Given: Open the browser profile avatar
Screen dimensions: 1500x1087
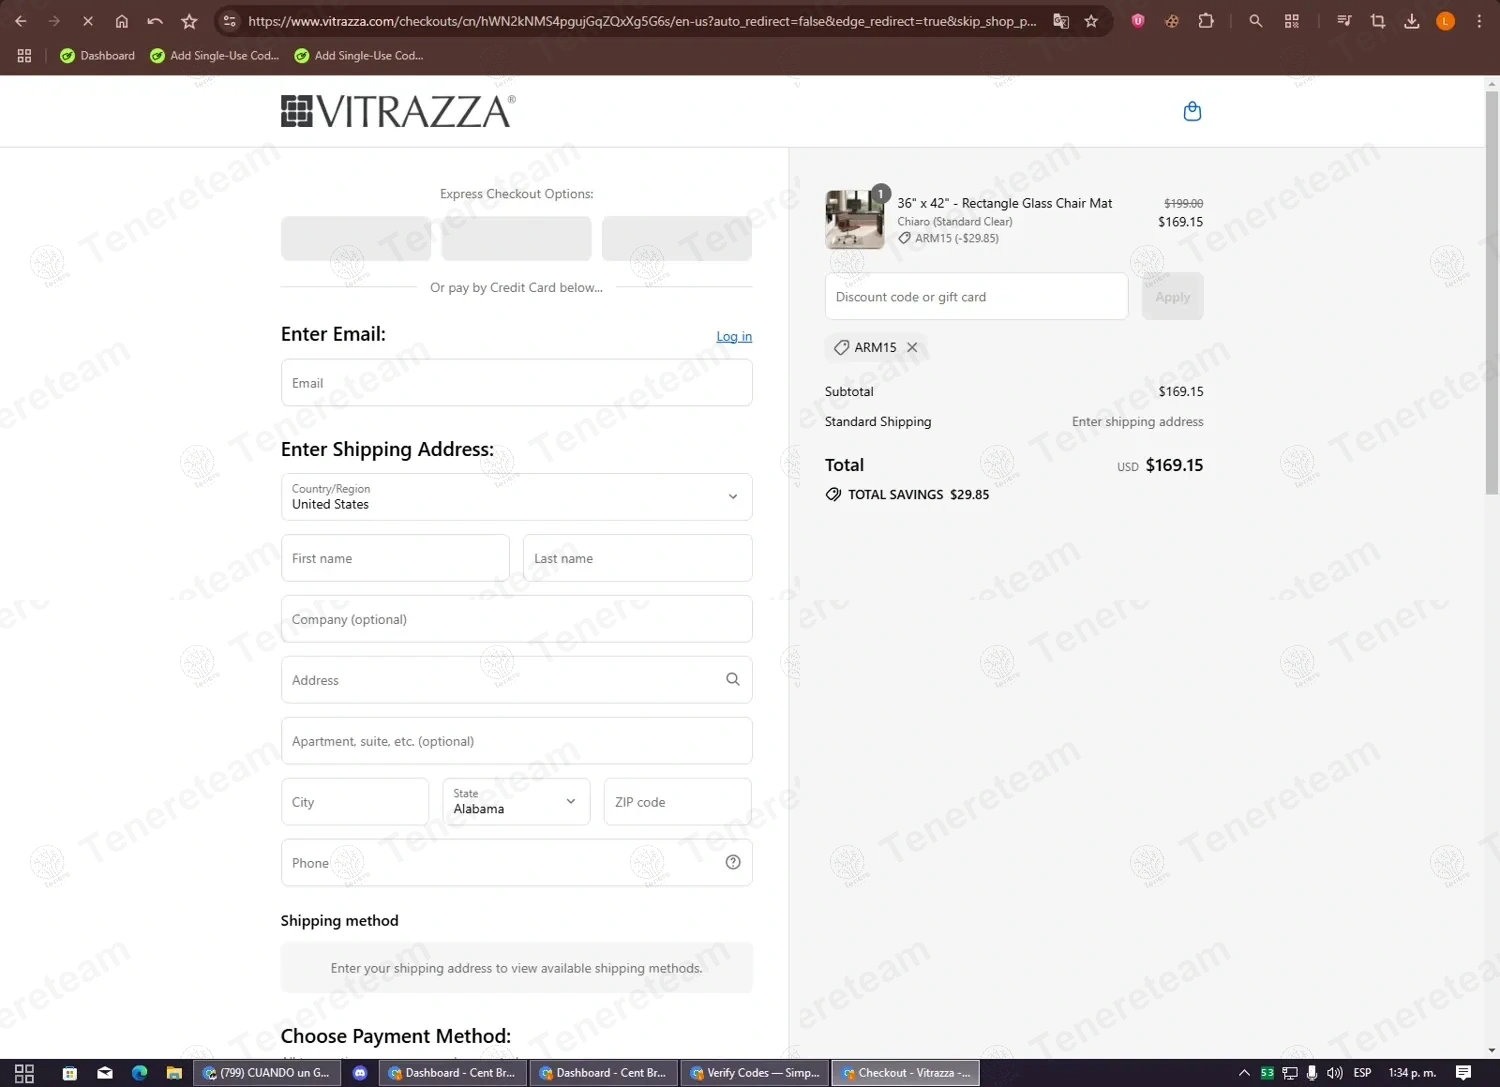Looking at the screenshot, I should coord(1445,21).
